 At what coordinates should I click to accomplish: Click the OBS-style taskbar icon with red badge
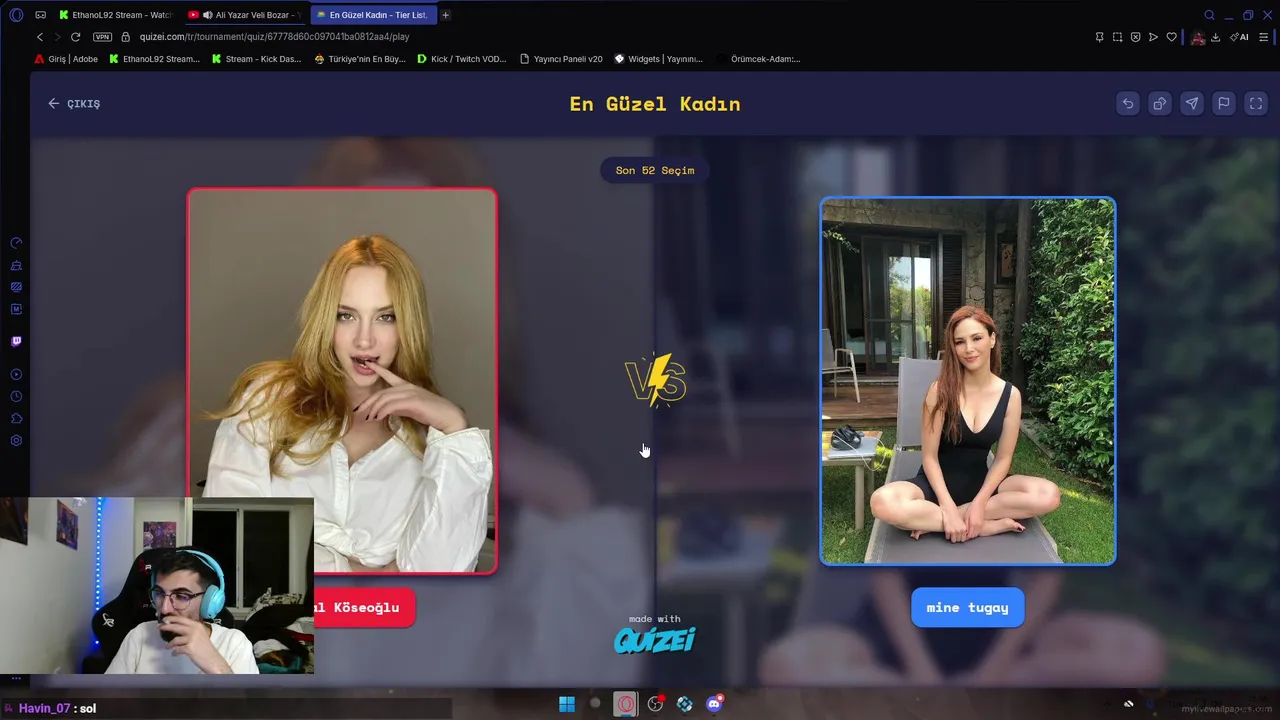[x=656, y=704]
